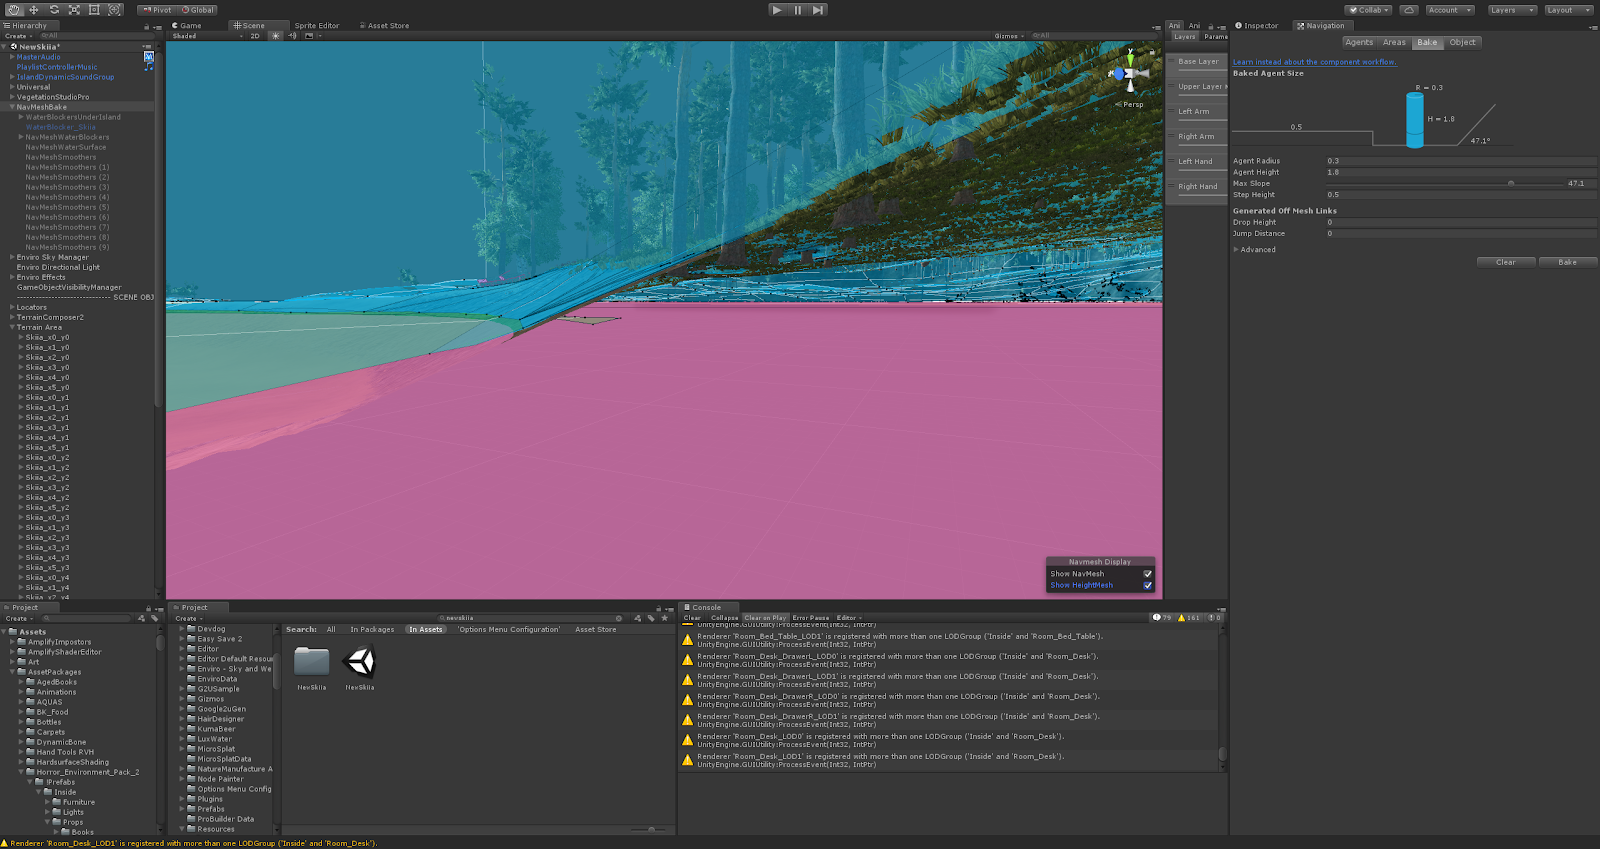Click the Step Height value field

click(1461, 195)
